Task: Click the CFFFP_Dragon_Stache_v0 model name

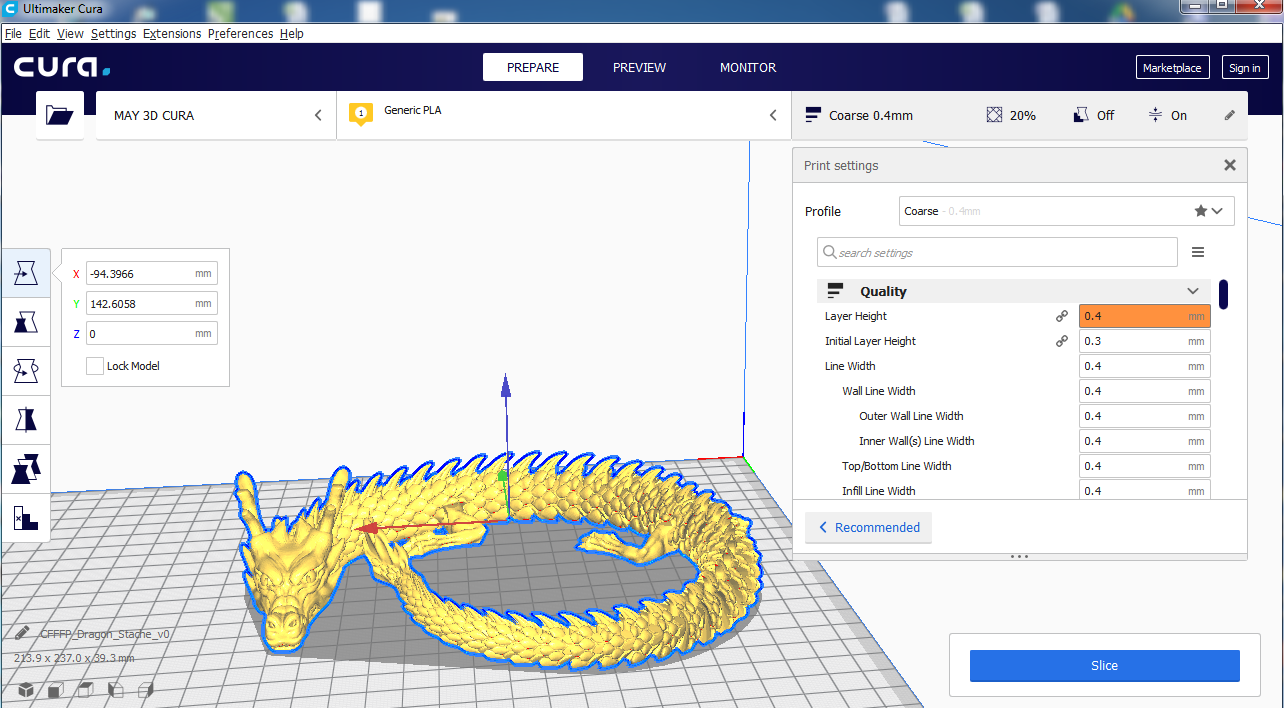Action: [105, 634]
